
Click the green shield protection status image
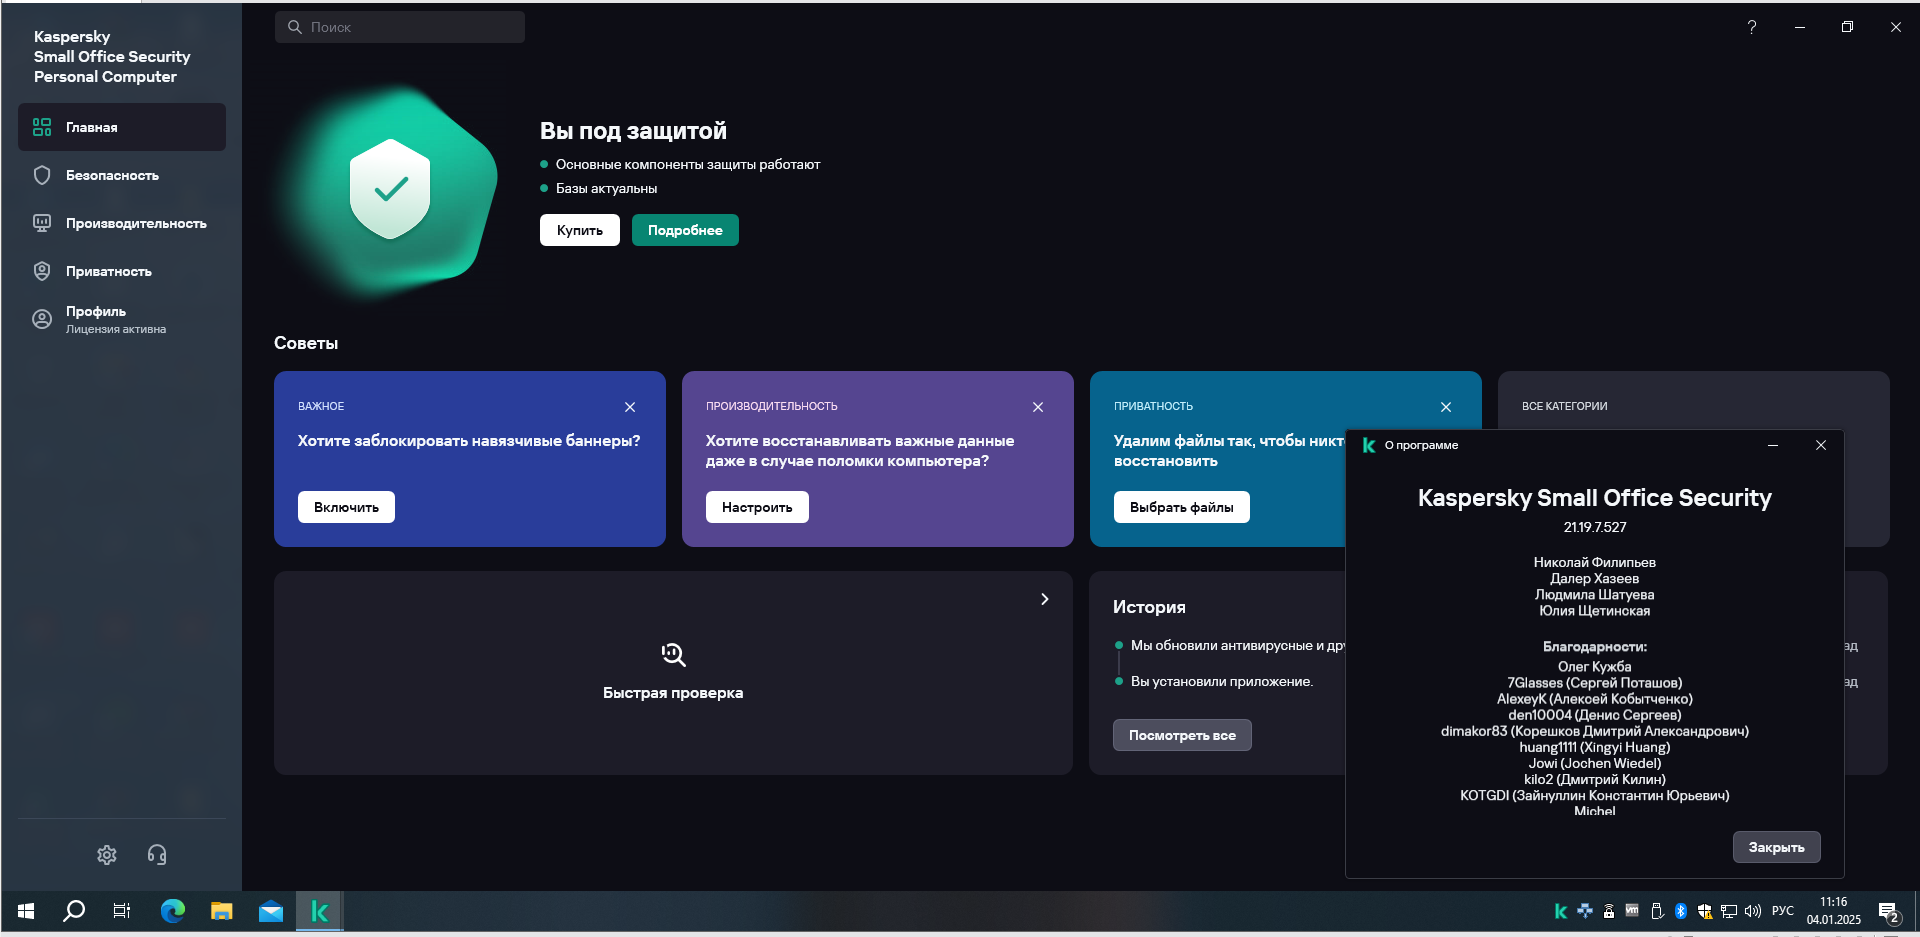(390, 190)
